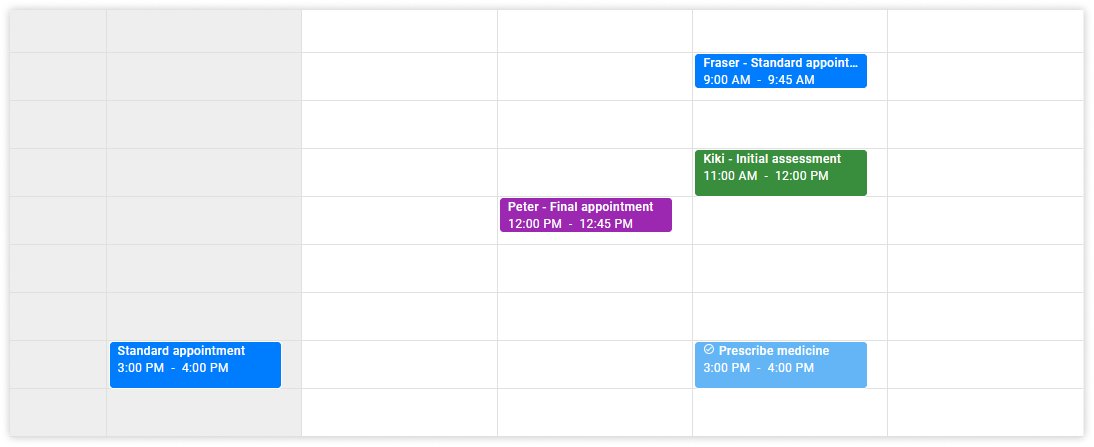Open Kiki's Initial assessment appointment
This screenshot has width=1094, height=447.
click(780, 173)
